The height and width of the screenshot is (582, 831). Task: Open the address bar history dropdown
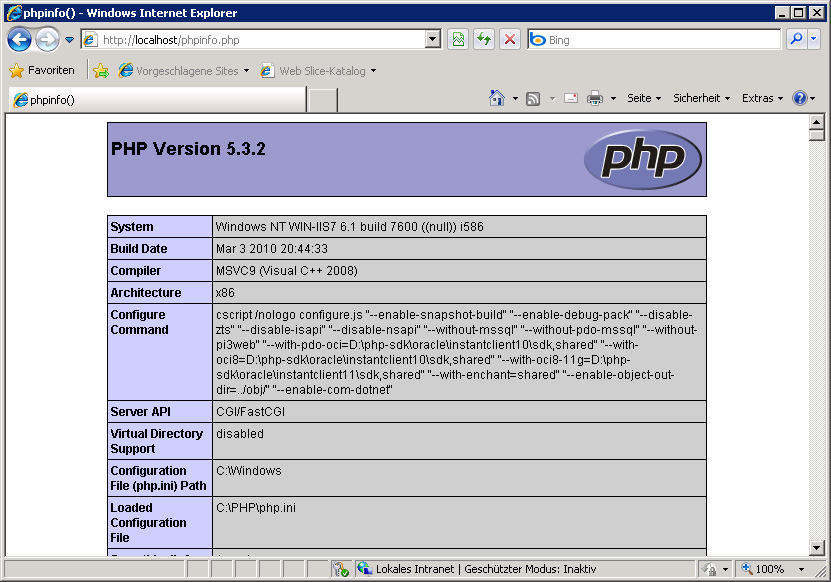click(432, 40)
